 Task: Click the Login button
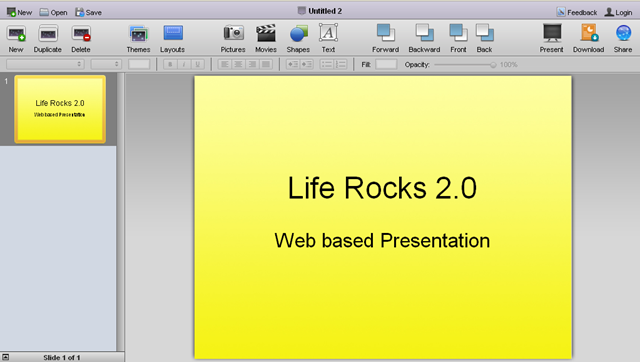pyautogui.click(x=618, y=12)
